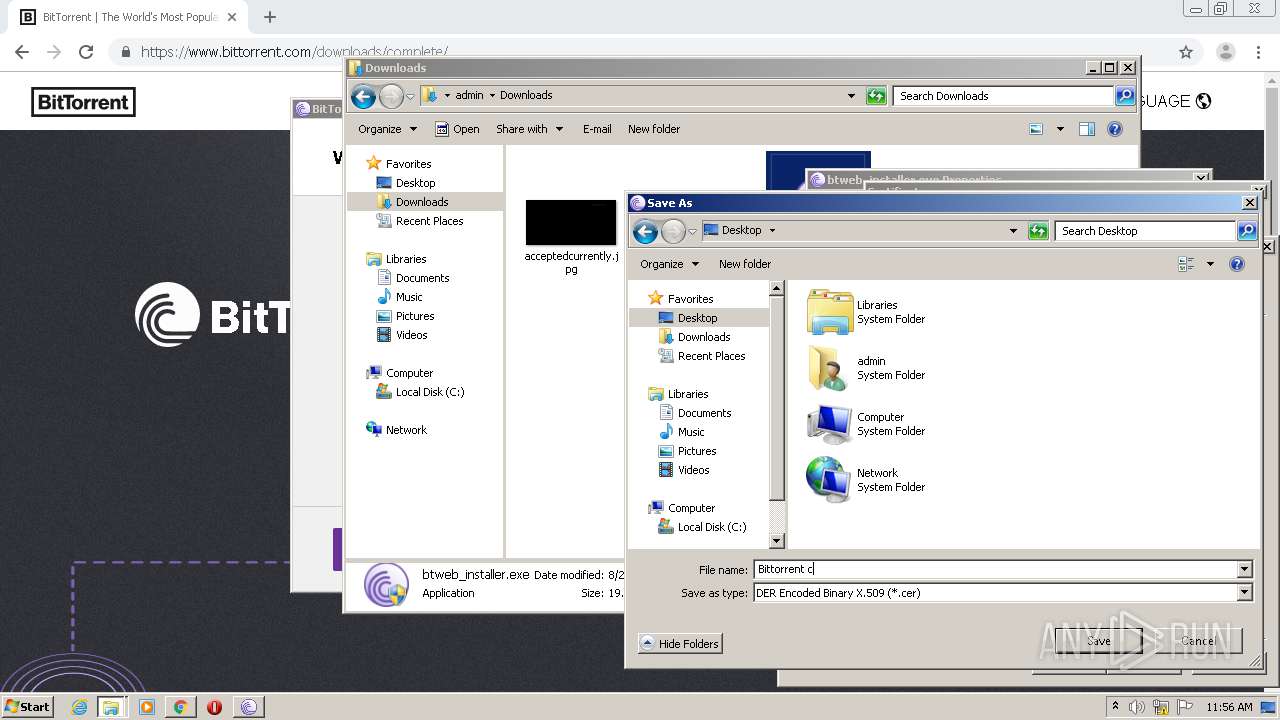Click Internet Explorer taskbar icon

80,707
